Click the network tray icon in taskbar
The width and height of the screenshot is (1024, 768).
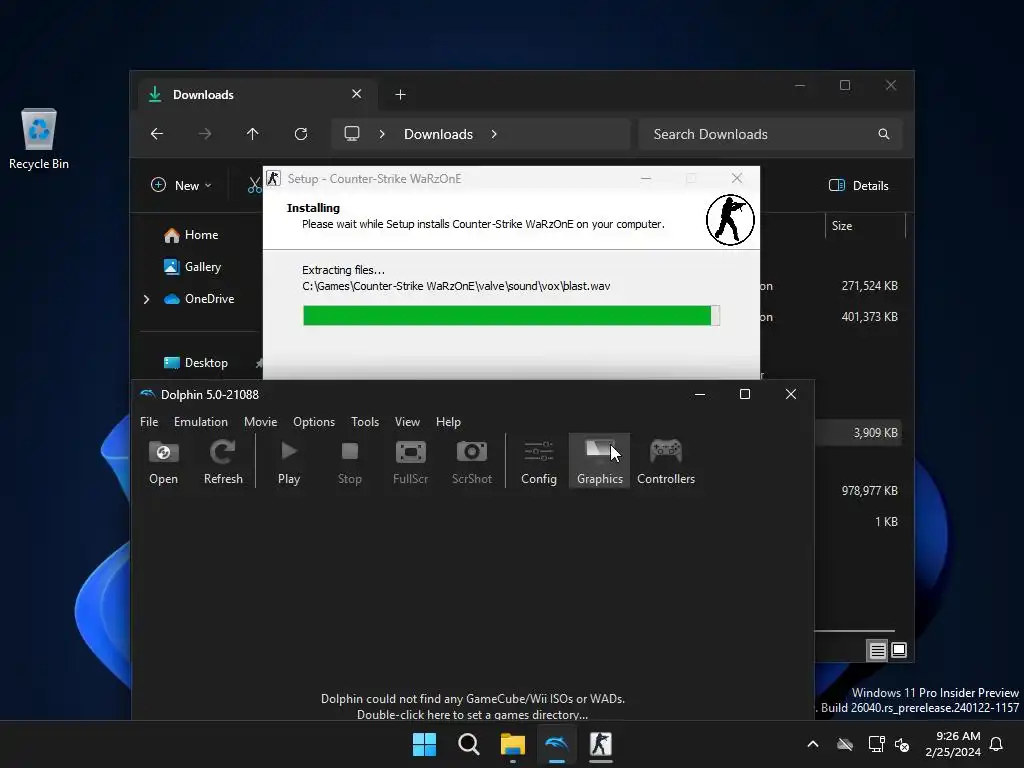tap(876, 744)
